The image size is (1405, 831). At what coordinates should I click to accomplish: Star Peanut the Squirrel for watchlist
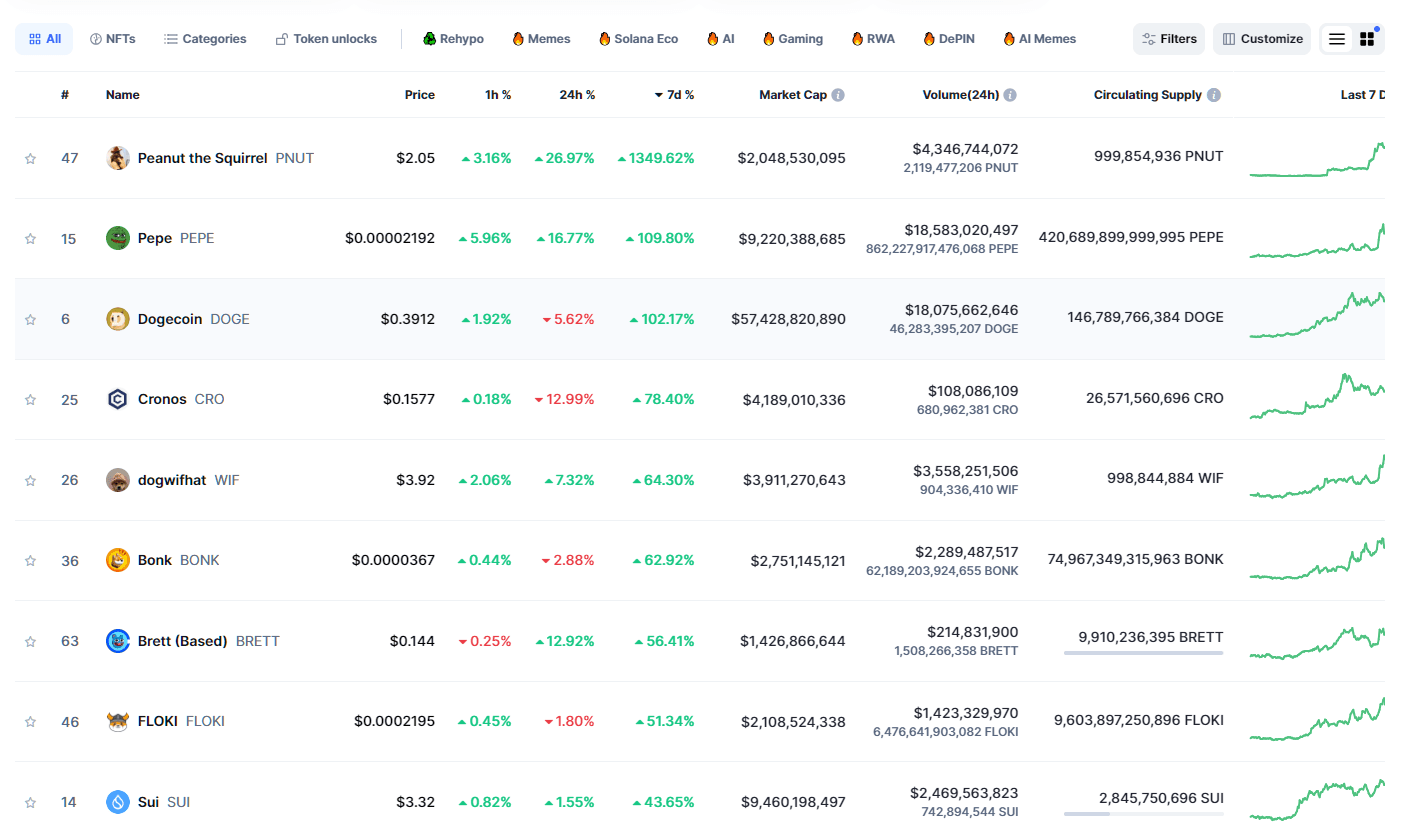[30, 158]
